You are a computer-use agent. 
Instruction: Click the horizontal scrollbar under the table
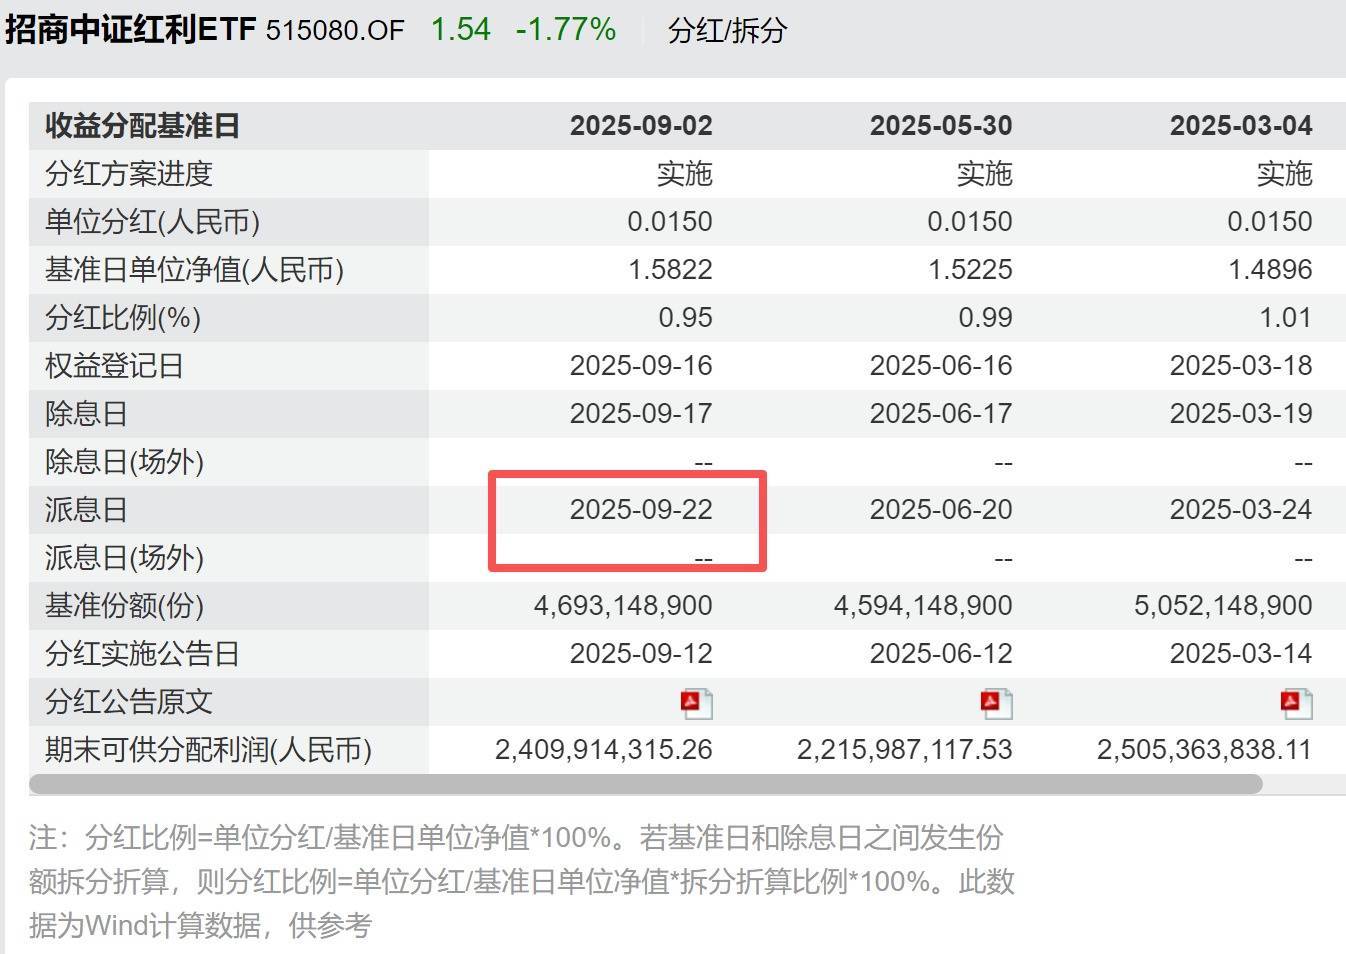click(646, 784)
